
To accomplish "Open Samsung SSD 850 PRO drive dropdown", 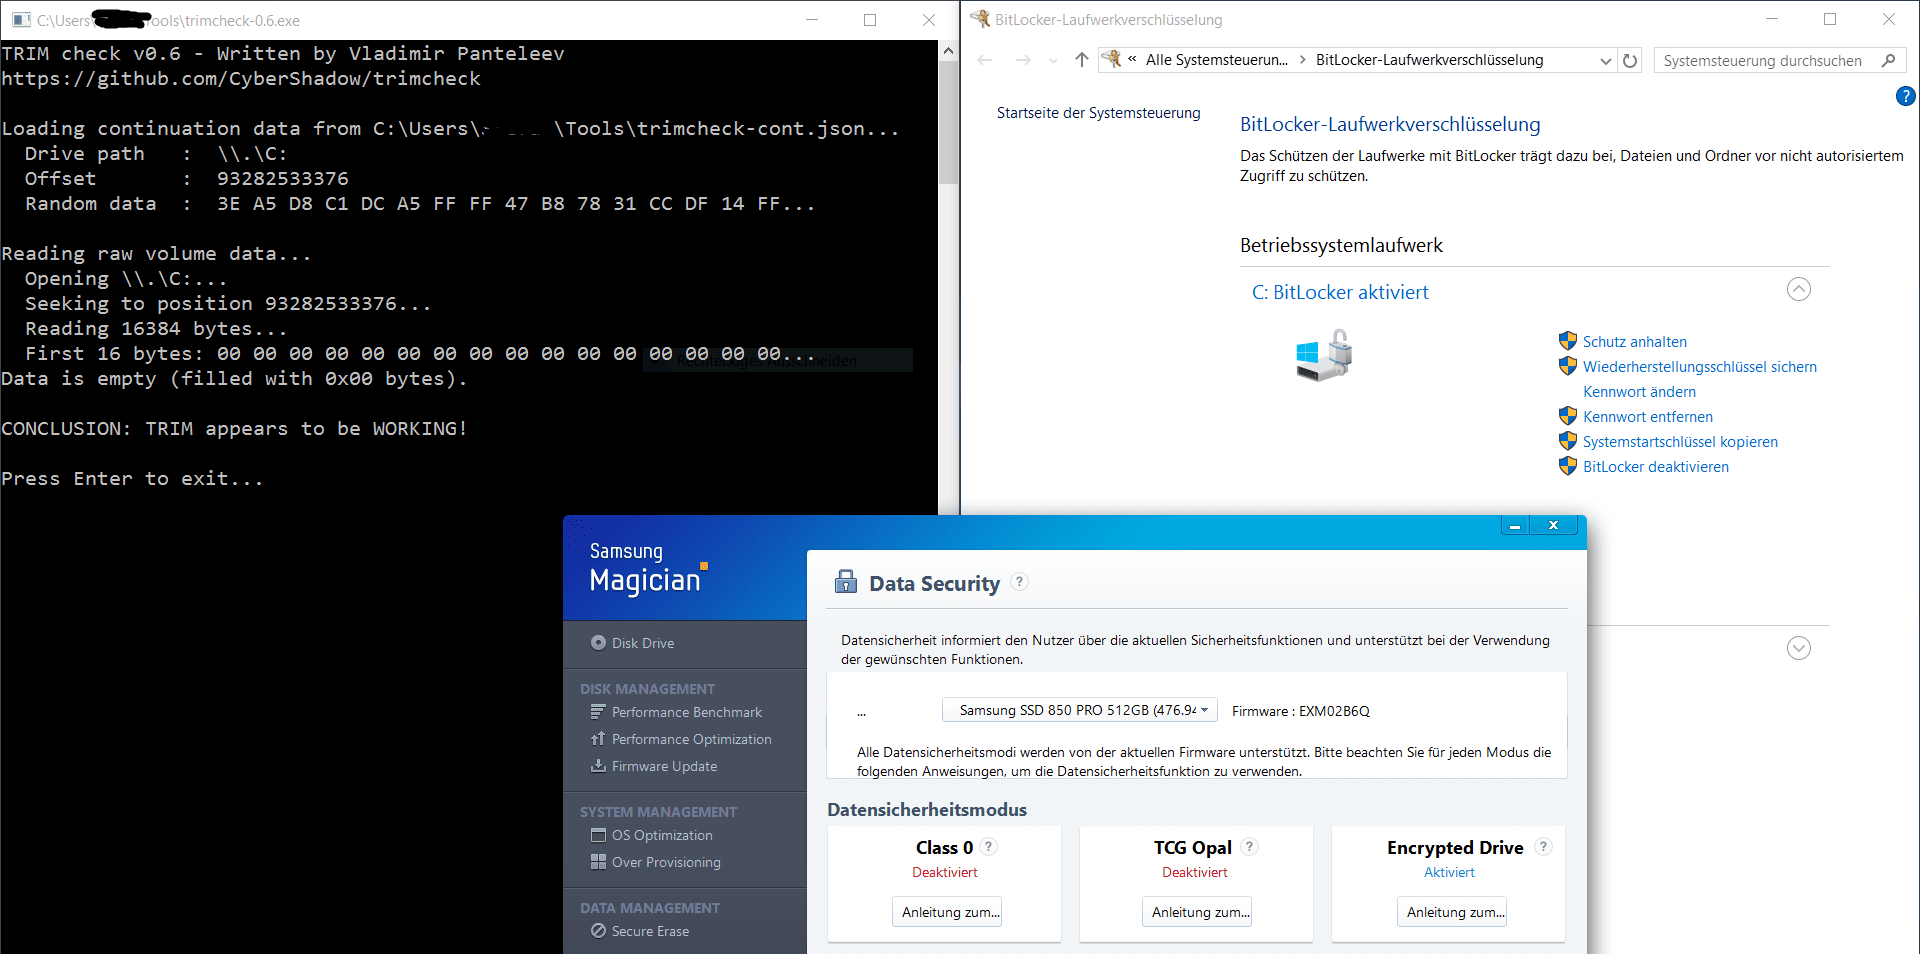I will 1080,710.
